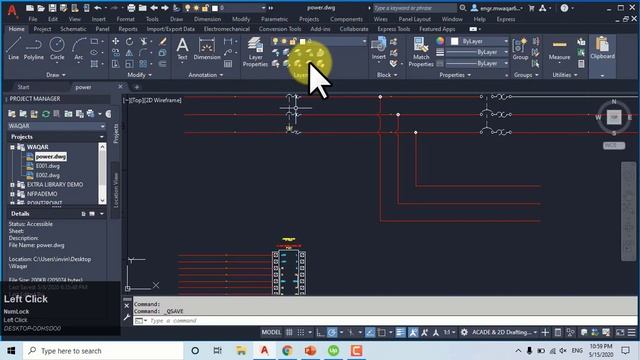Click the Insert block tool
640x360 pixels.
pyautogui.click(x=379, y=48)
